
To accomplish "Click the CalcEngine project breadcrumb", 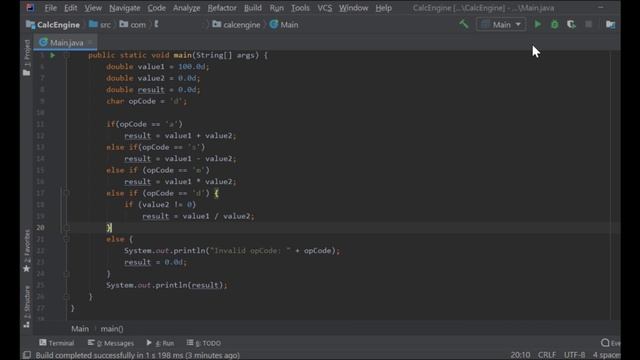I will point(53,24).
